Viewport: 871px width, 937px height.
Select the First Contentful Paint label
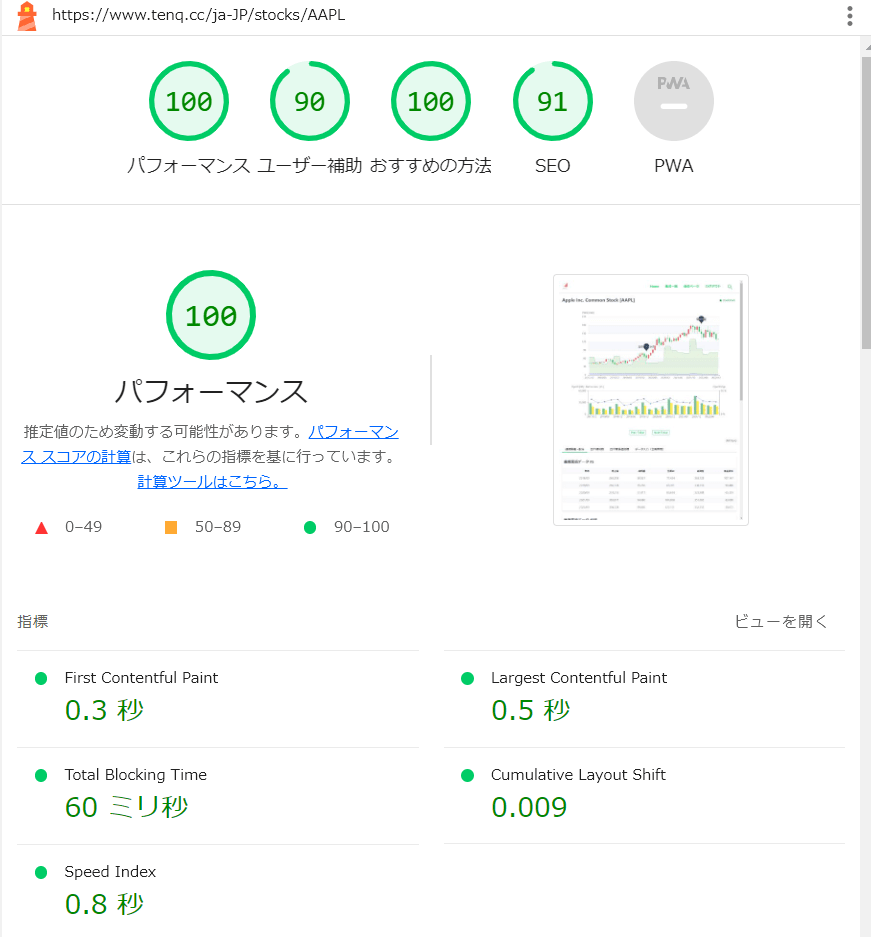click(x=141, y=678)
